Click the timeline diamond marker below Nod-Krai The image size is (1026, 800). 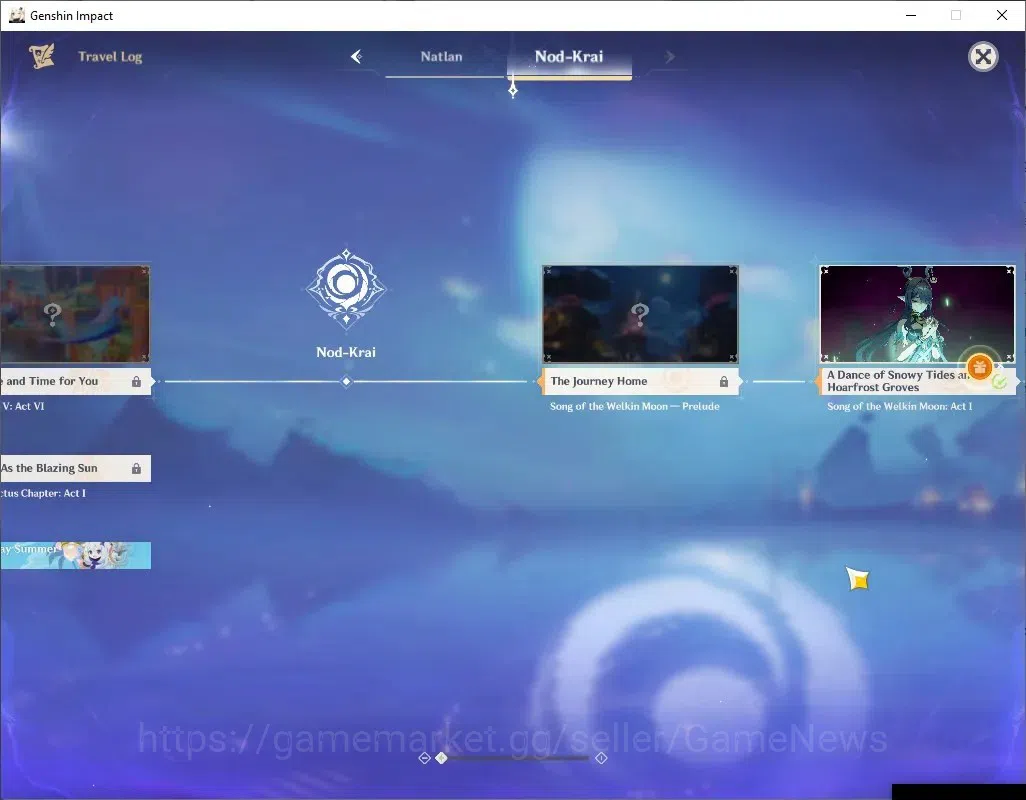point(347,381)
